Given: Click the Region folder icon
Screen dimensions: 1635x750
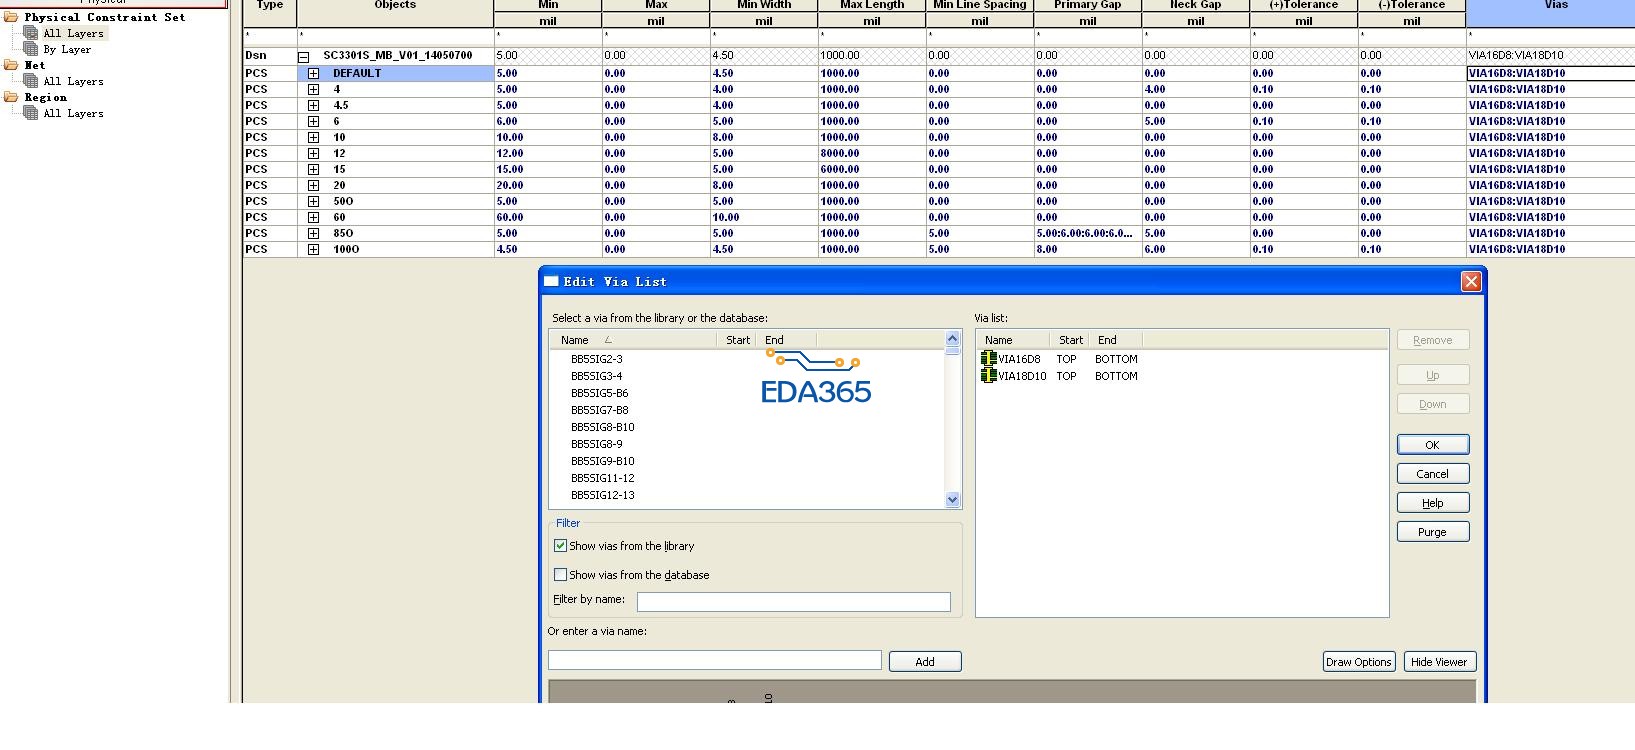Looking at the screenshot, I should [11, 97].
